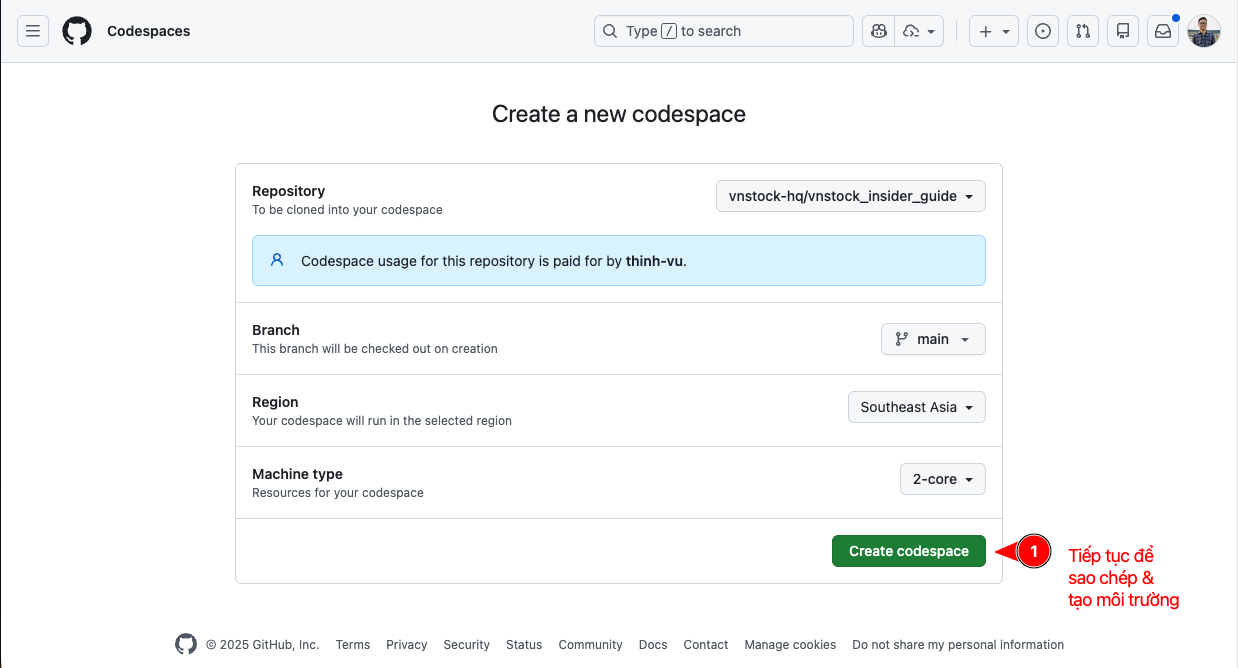Click the user profile avatar

click(1204, 31)
